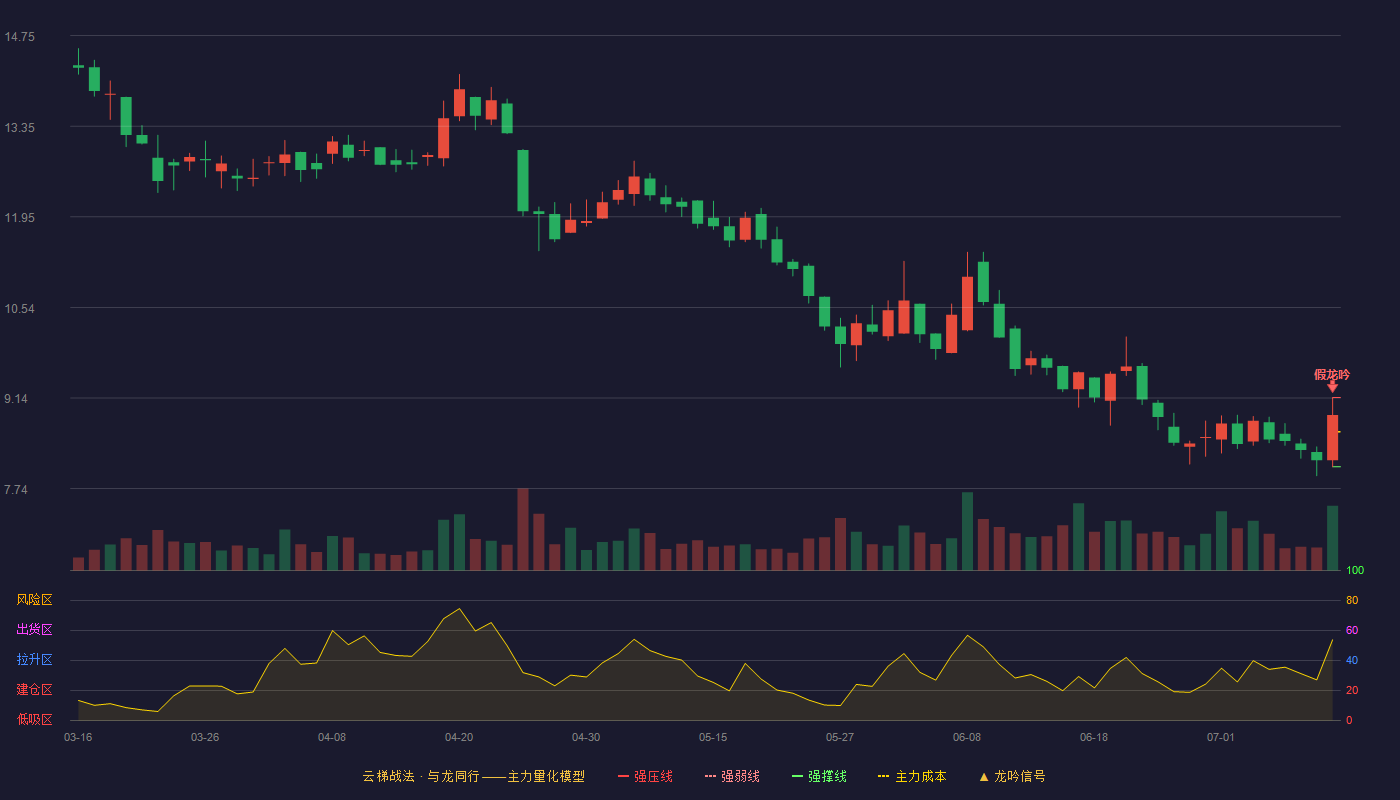Click the 13.35 price axis label

(x=20, y=128)
